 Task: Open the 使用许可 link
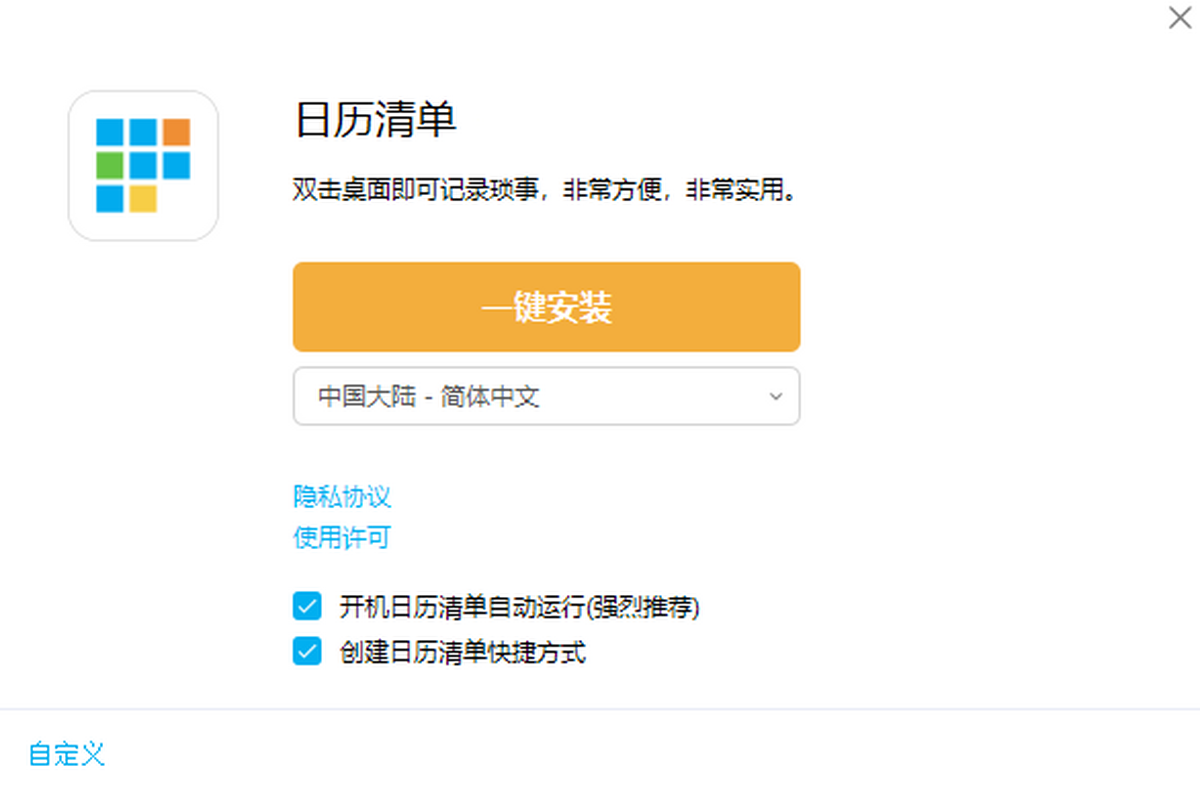[341, 538]
